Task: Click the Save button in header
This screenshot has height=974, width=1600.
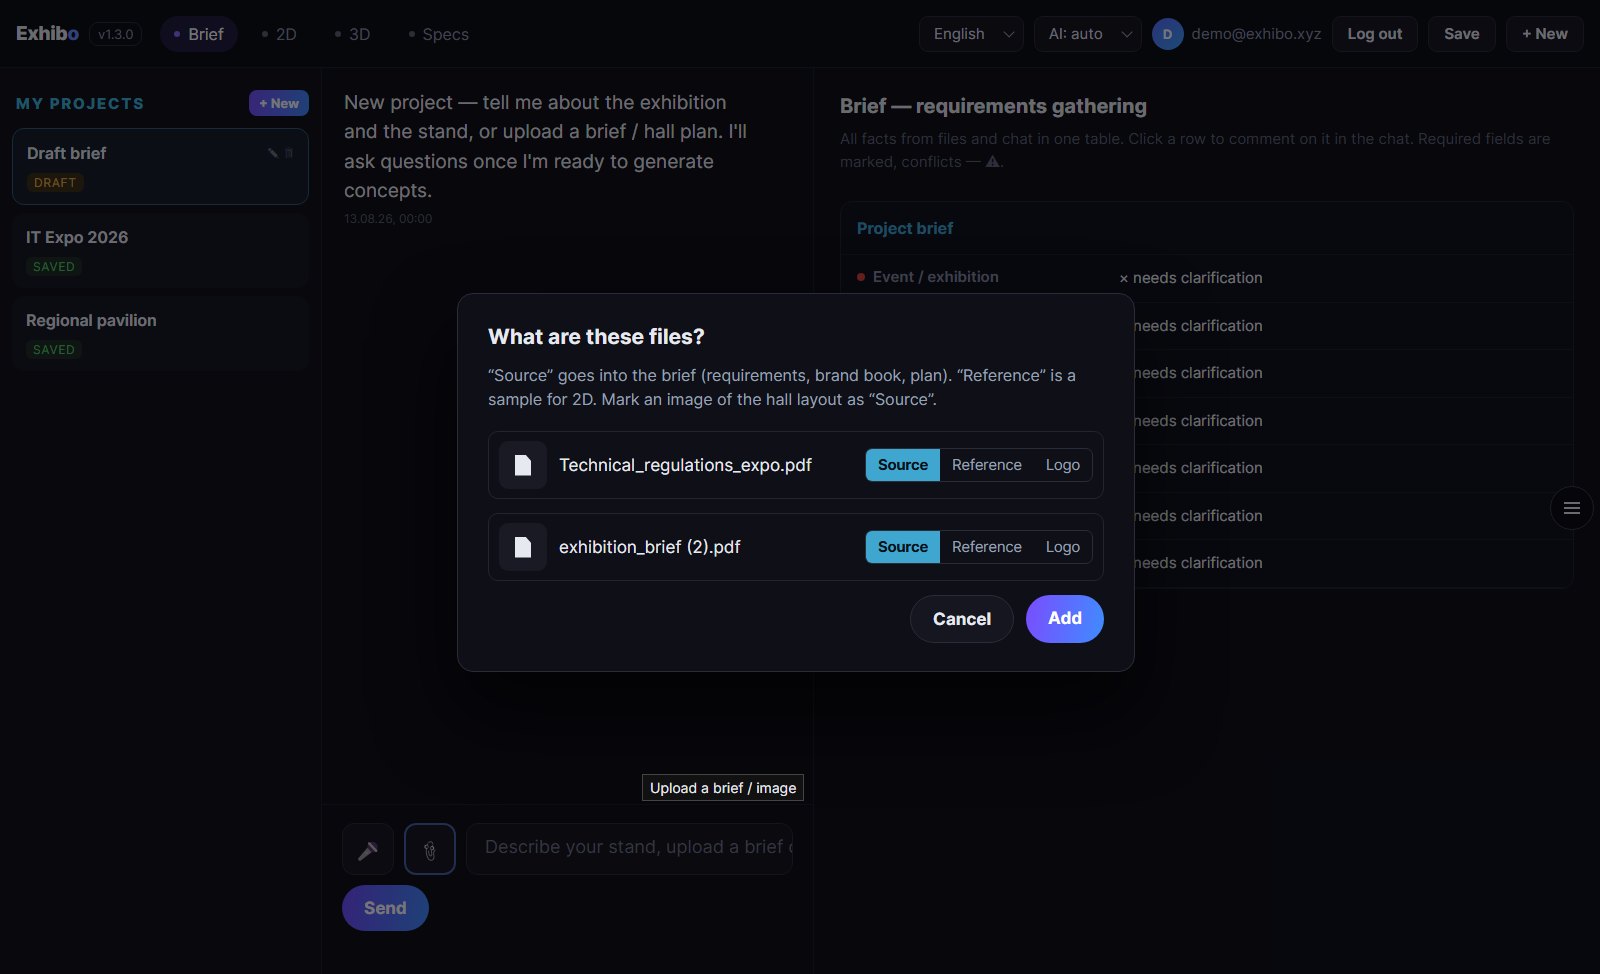Action: [x=1461, y=34]
